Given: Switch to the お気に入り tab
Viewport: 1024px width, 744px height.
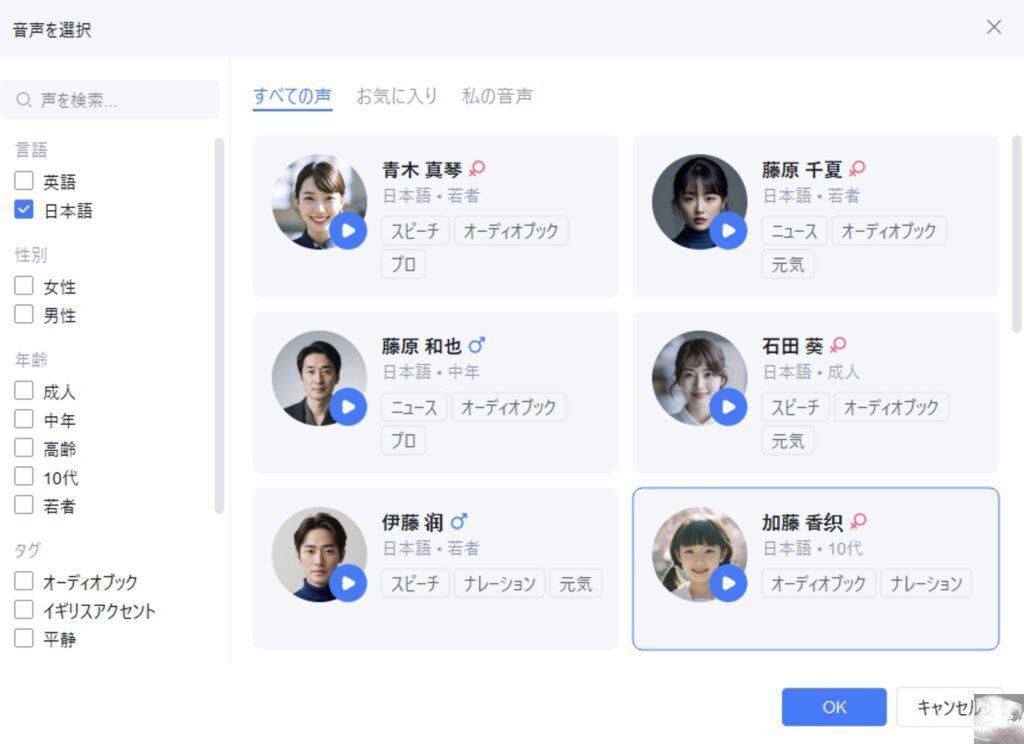Looking at the screenshot, I should pos(397,96).
